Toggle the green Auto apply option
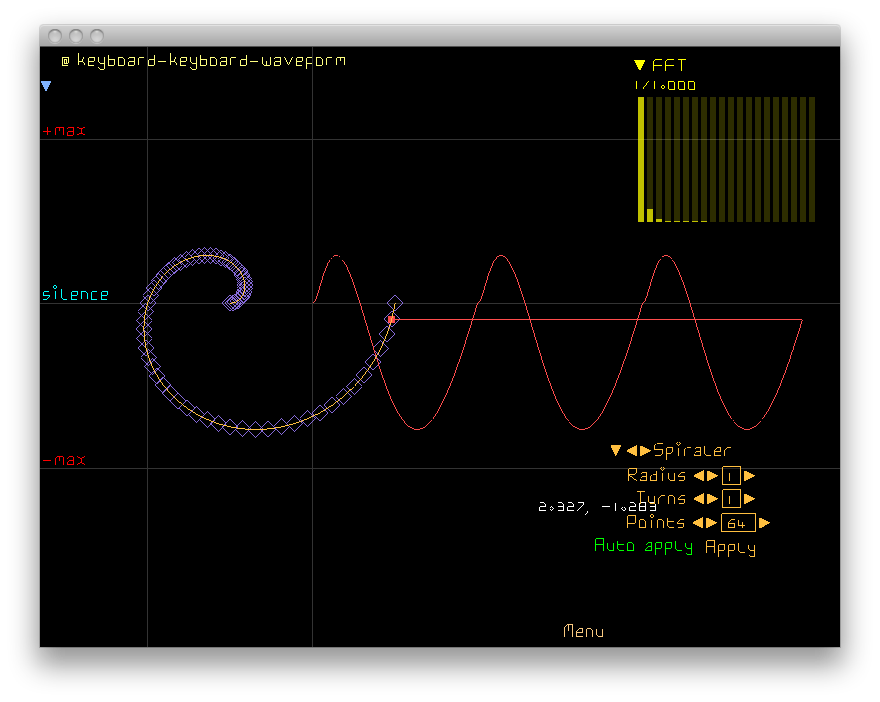 643,546
